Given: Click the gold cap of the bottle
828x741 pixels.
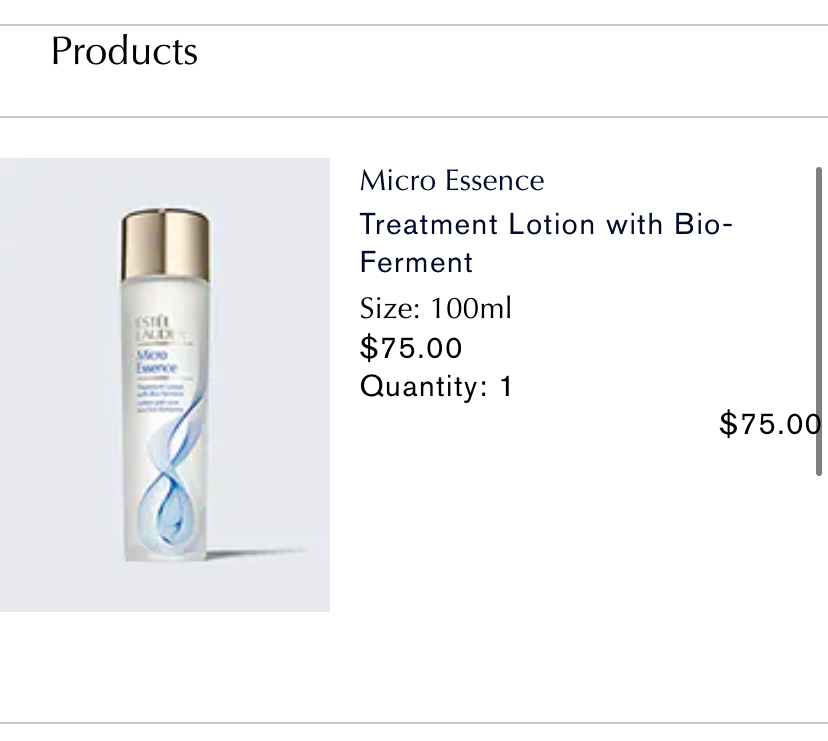Looking at the screenshot, I should pyautogui.click(x=166, y=245).
